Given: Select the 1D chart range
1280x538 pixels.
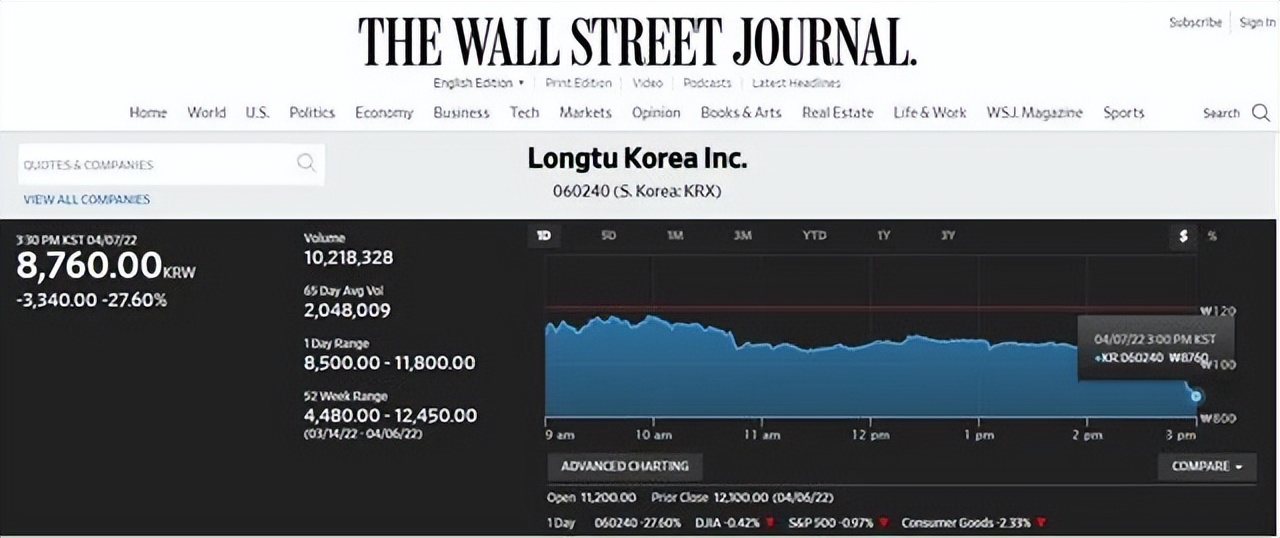Looking at the screenshot, I should (x=544, y=236).
